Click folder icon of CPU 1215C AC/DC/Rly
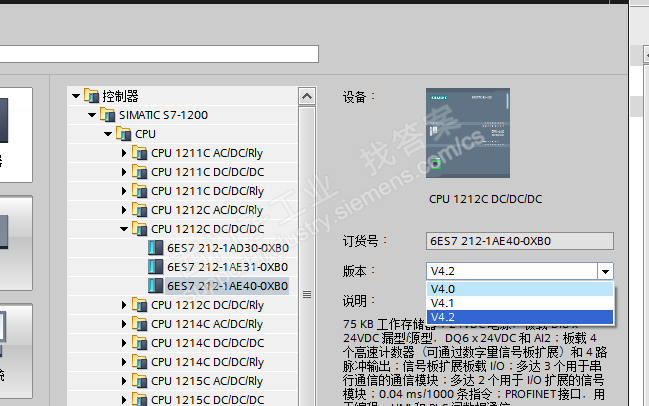 tap(140, 381)
